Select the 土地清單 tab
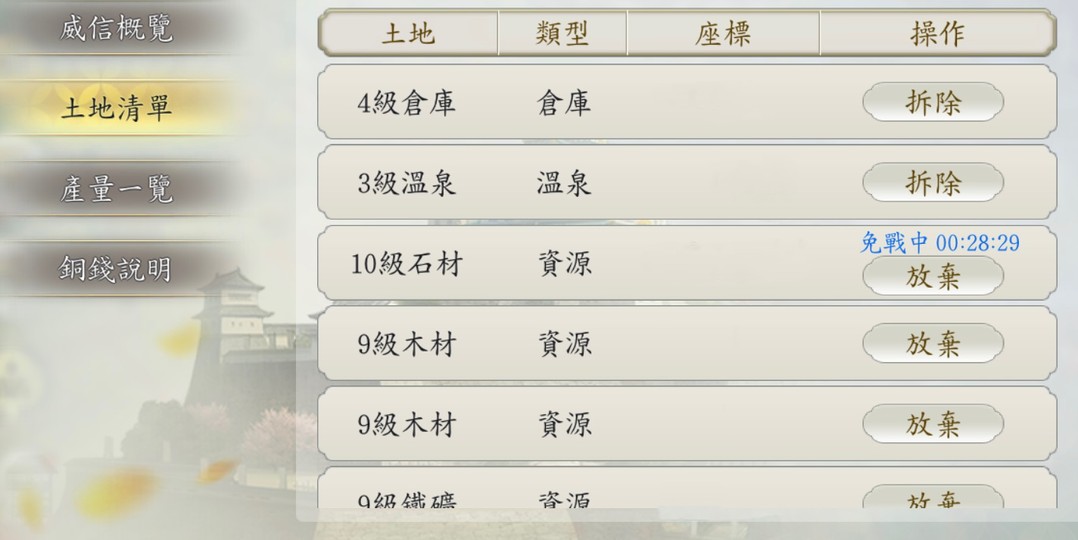 coord(116,108)
